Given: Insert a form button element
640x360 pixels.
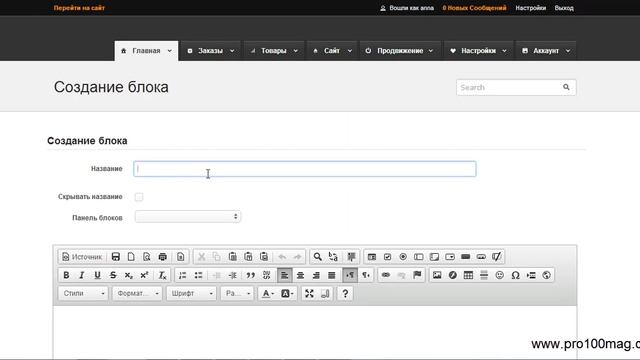Looking at the screenshot, I should [x=466, y=257].
